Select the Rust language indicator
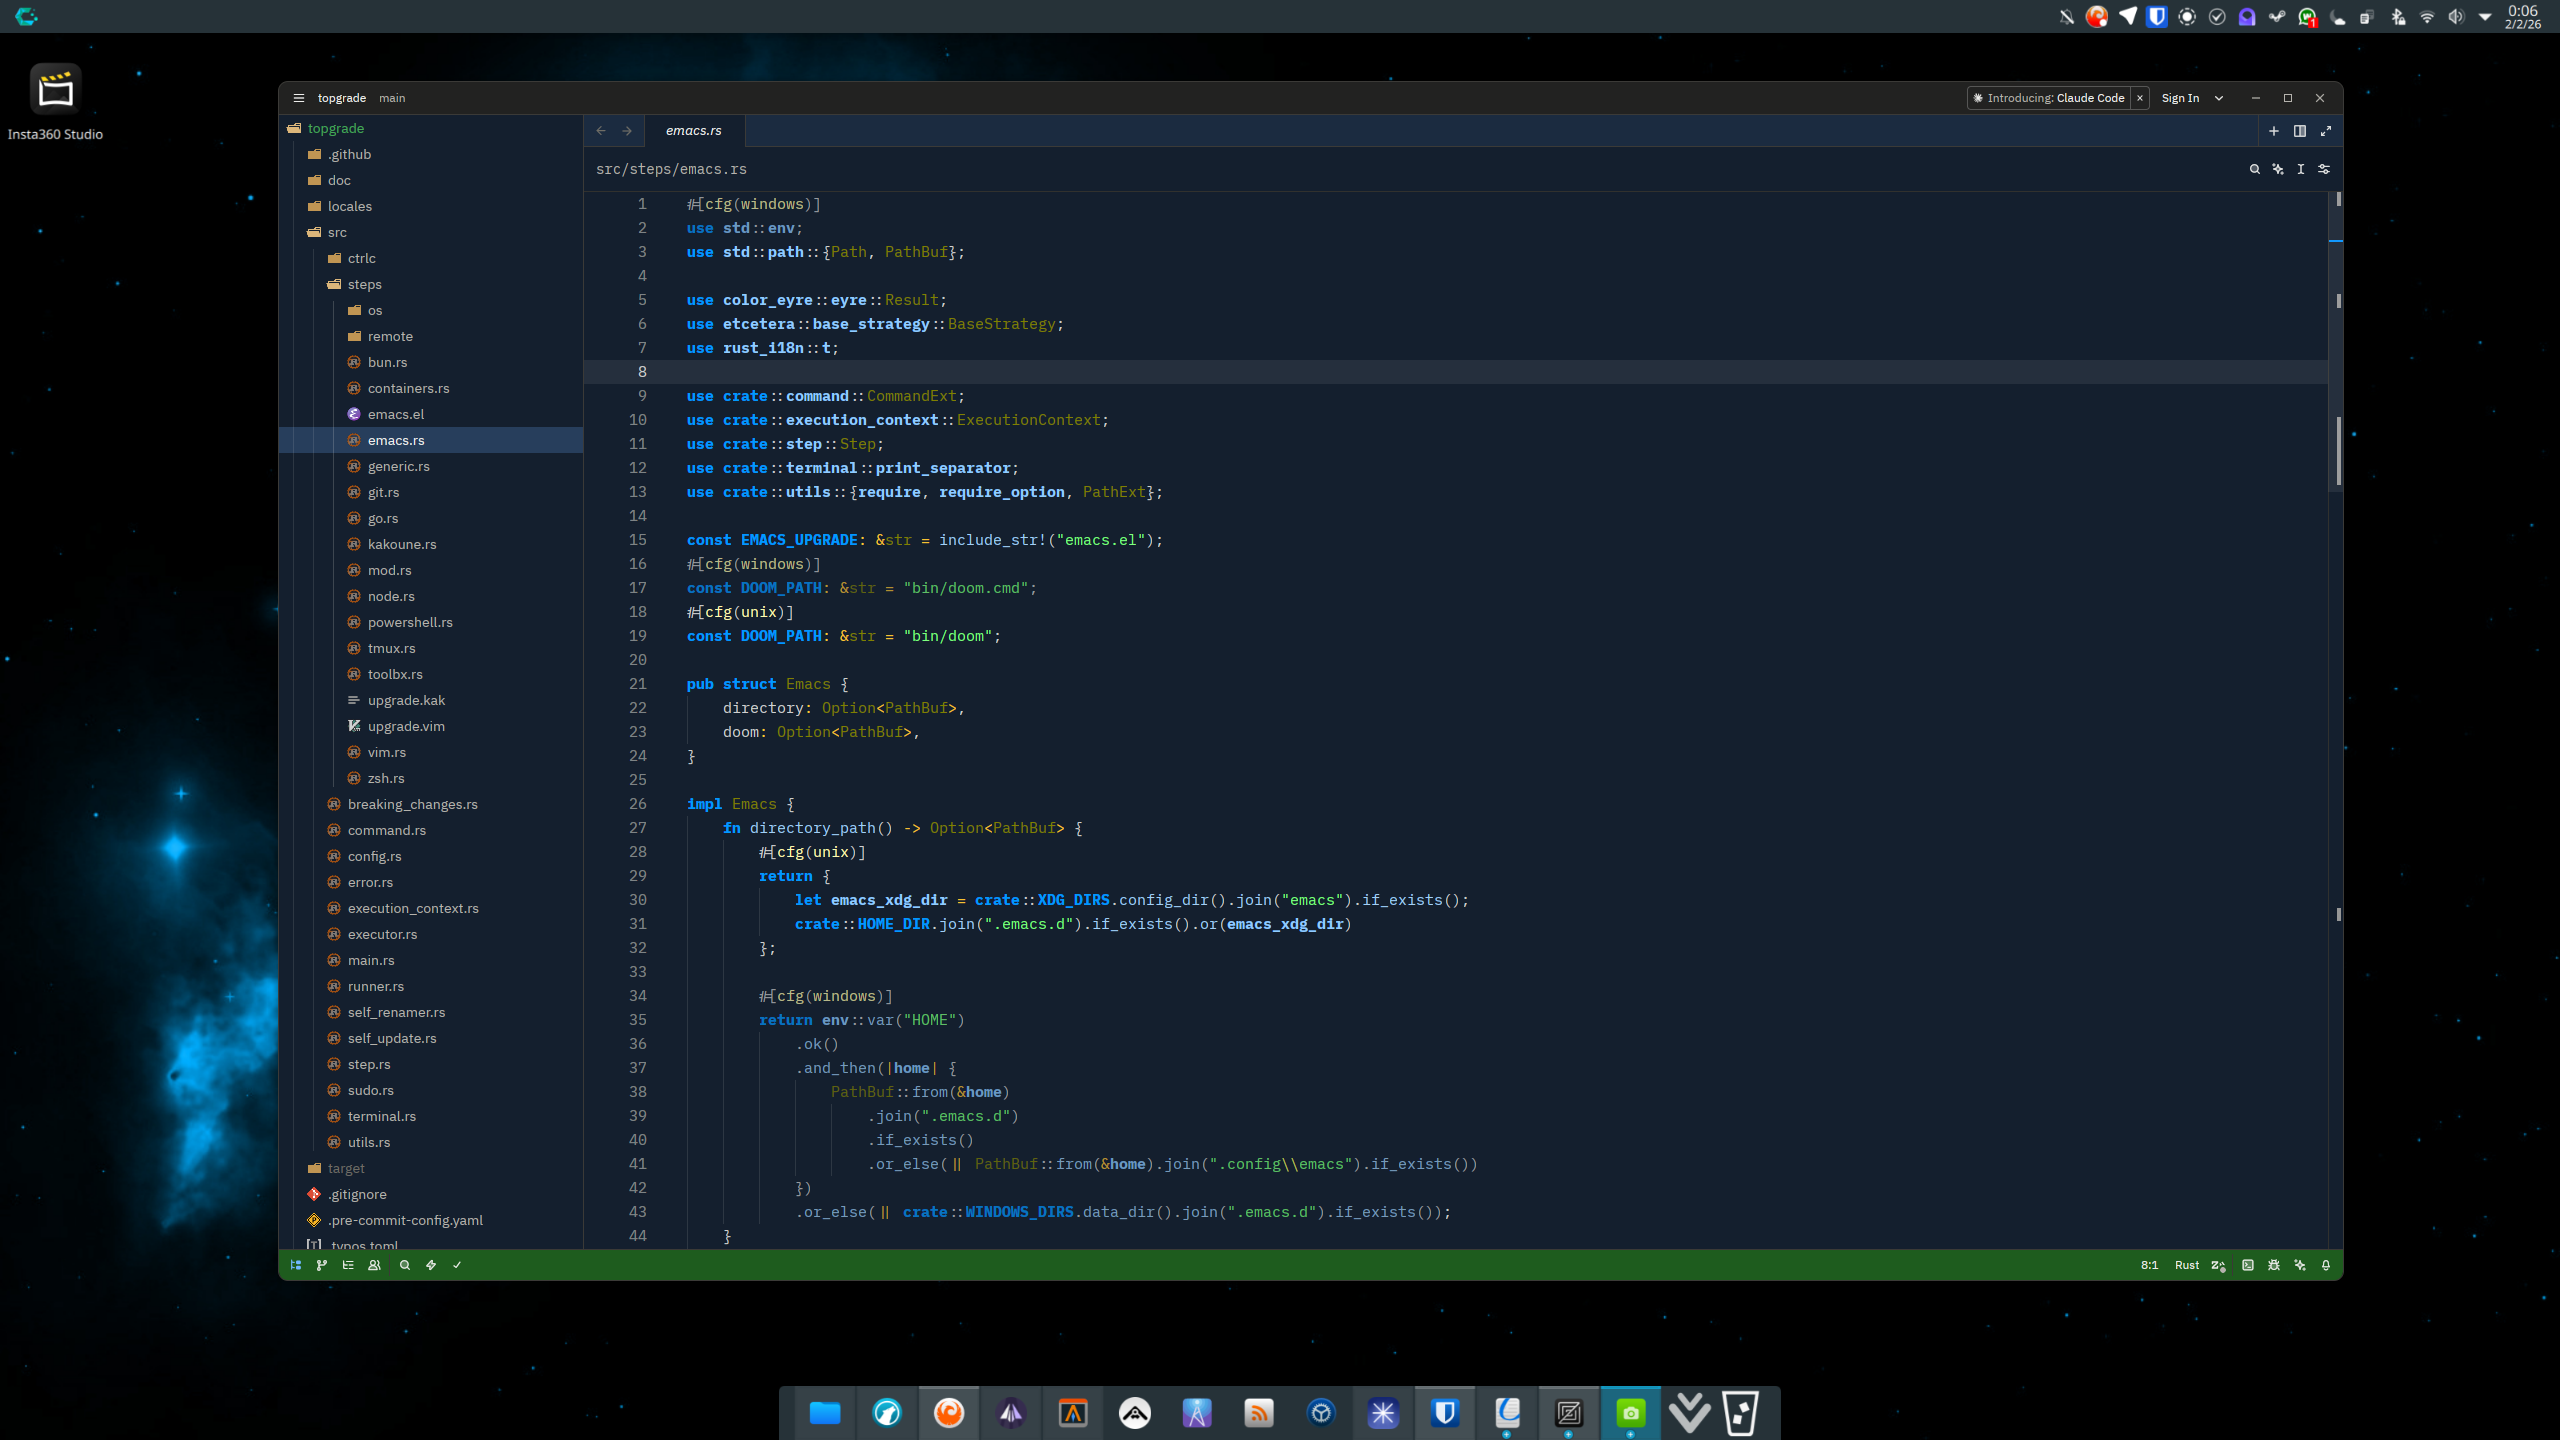The height and width of the screenshot is (1440, 2560). 2187,1265
